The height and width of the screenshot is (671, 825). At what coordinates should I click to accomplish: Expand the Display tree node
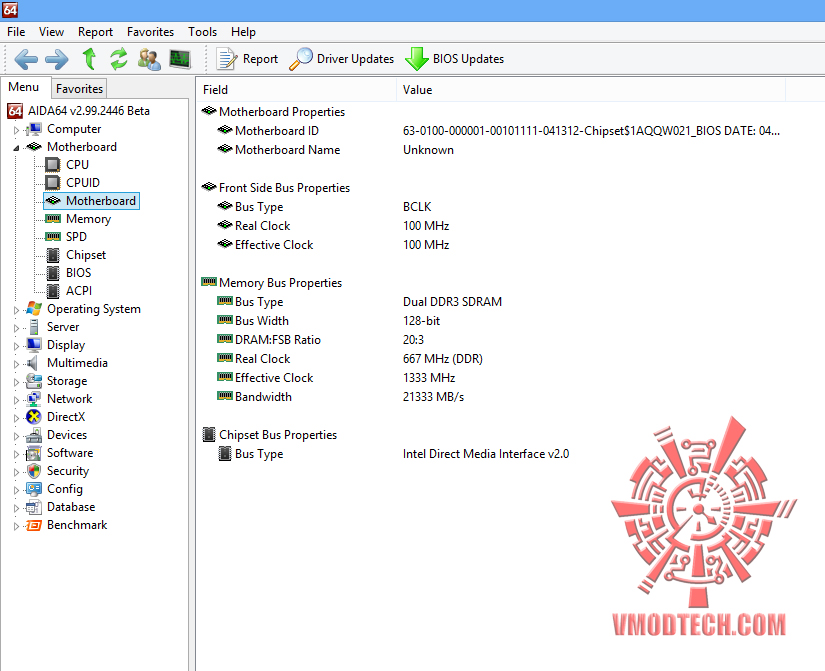16,346
